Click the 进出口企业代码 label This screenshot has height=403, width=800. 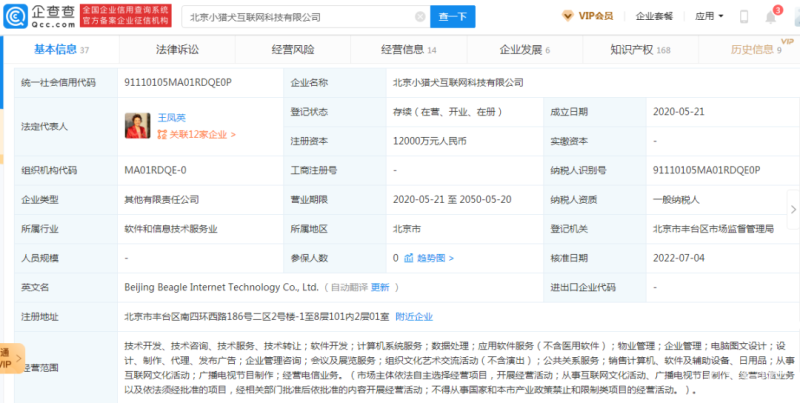[x=583, y=287]
